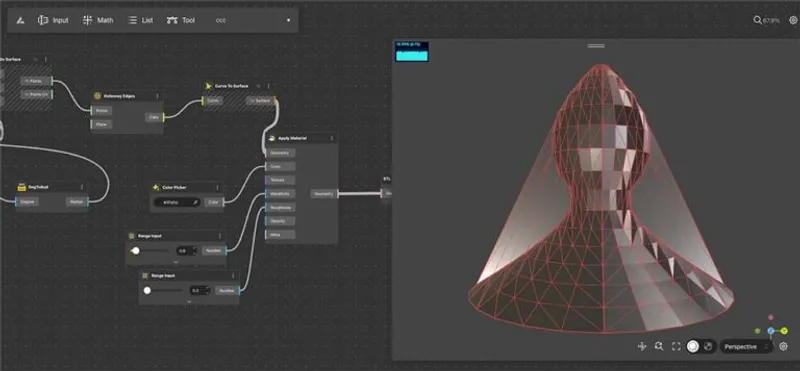Click the Curve To Surface node icon
Viewport: 800px width, 371px height.
(x=208, y=86)
